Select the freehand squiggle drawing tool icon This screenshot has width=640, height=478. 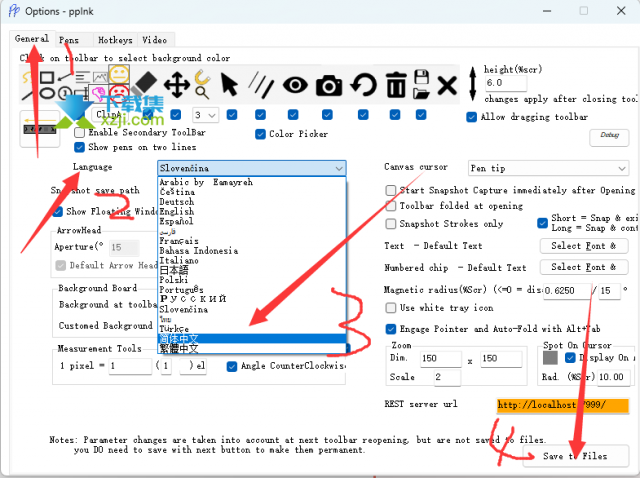25,78
